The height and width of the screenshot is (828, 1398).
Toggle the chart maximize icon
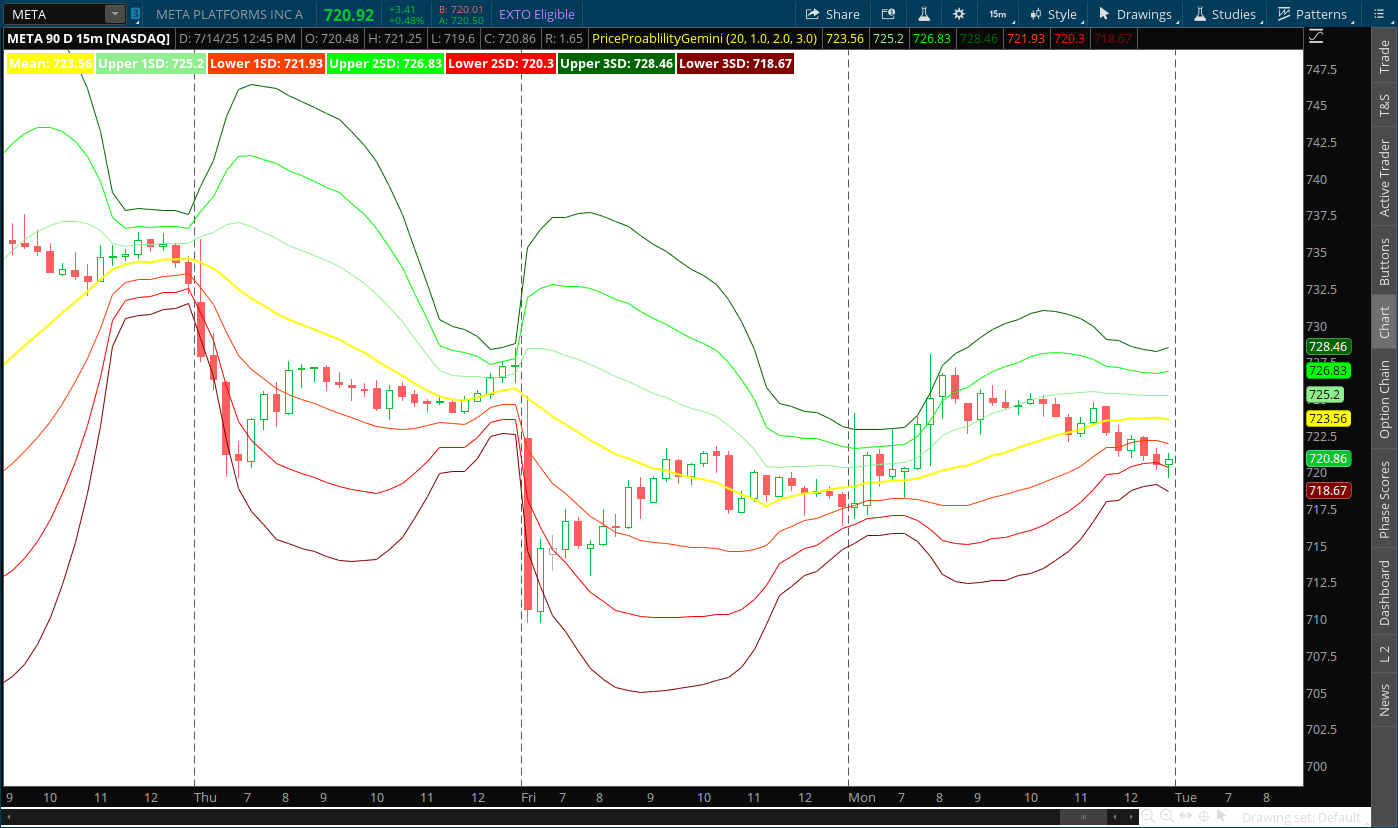click(x=1315, y=34)
